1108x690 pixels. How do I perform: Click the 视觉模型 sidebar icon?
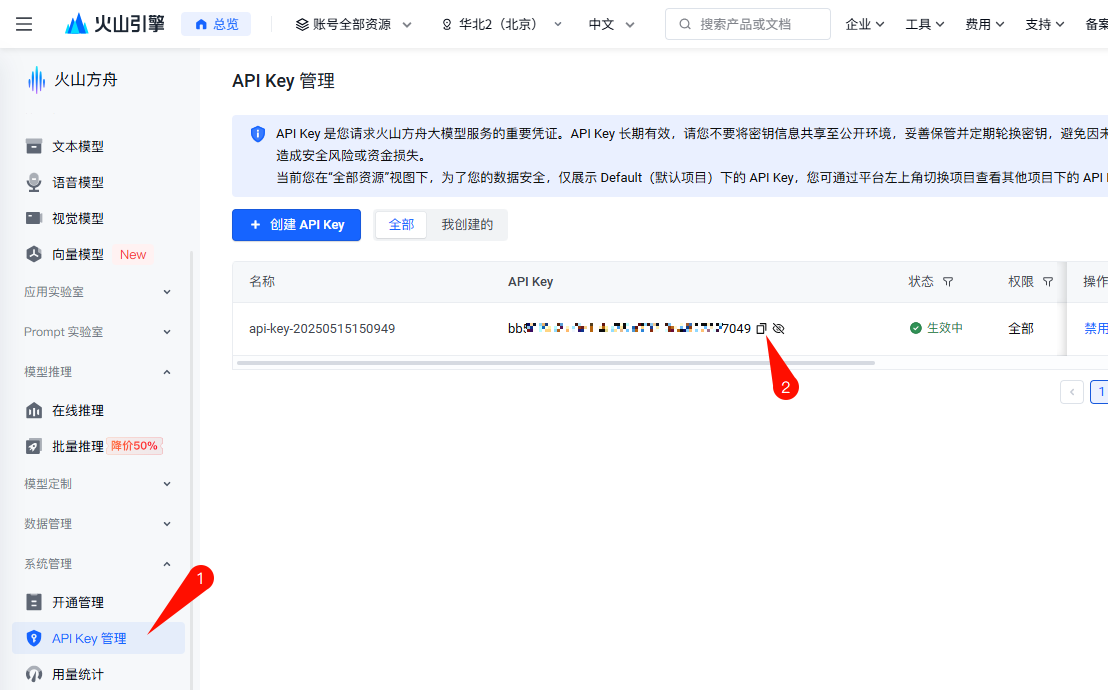34,218
